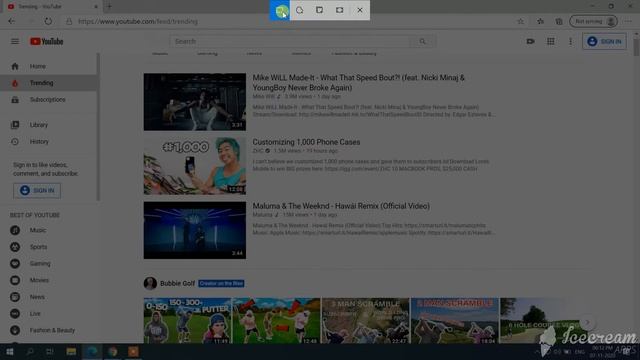Click the browser address bar URL
Image resolution: width=640 pixels, height=360 pixels.
[x=138, y=21]
